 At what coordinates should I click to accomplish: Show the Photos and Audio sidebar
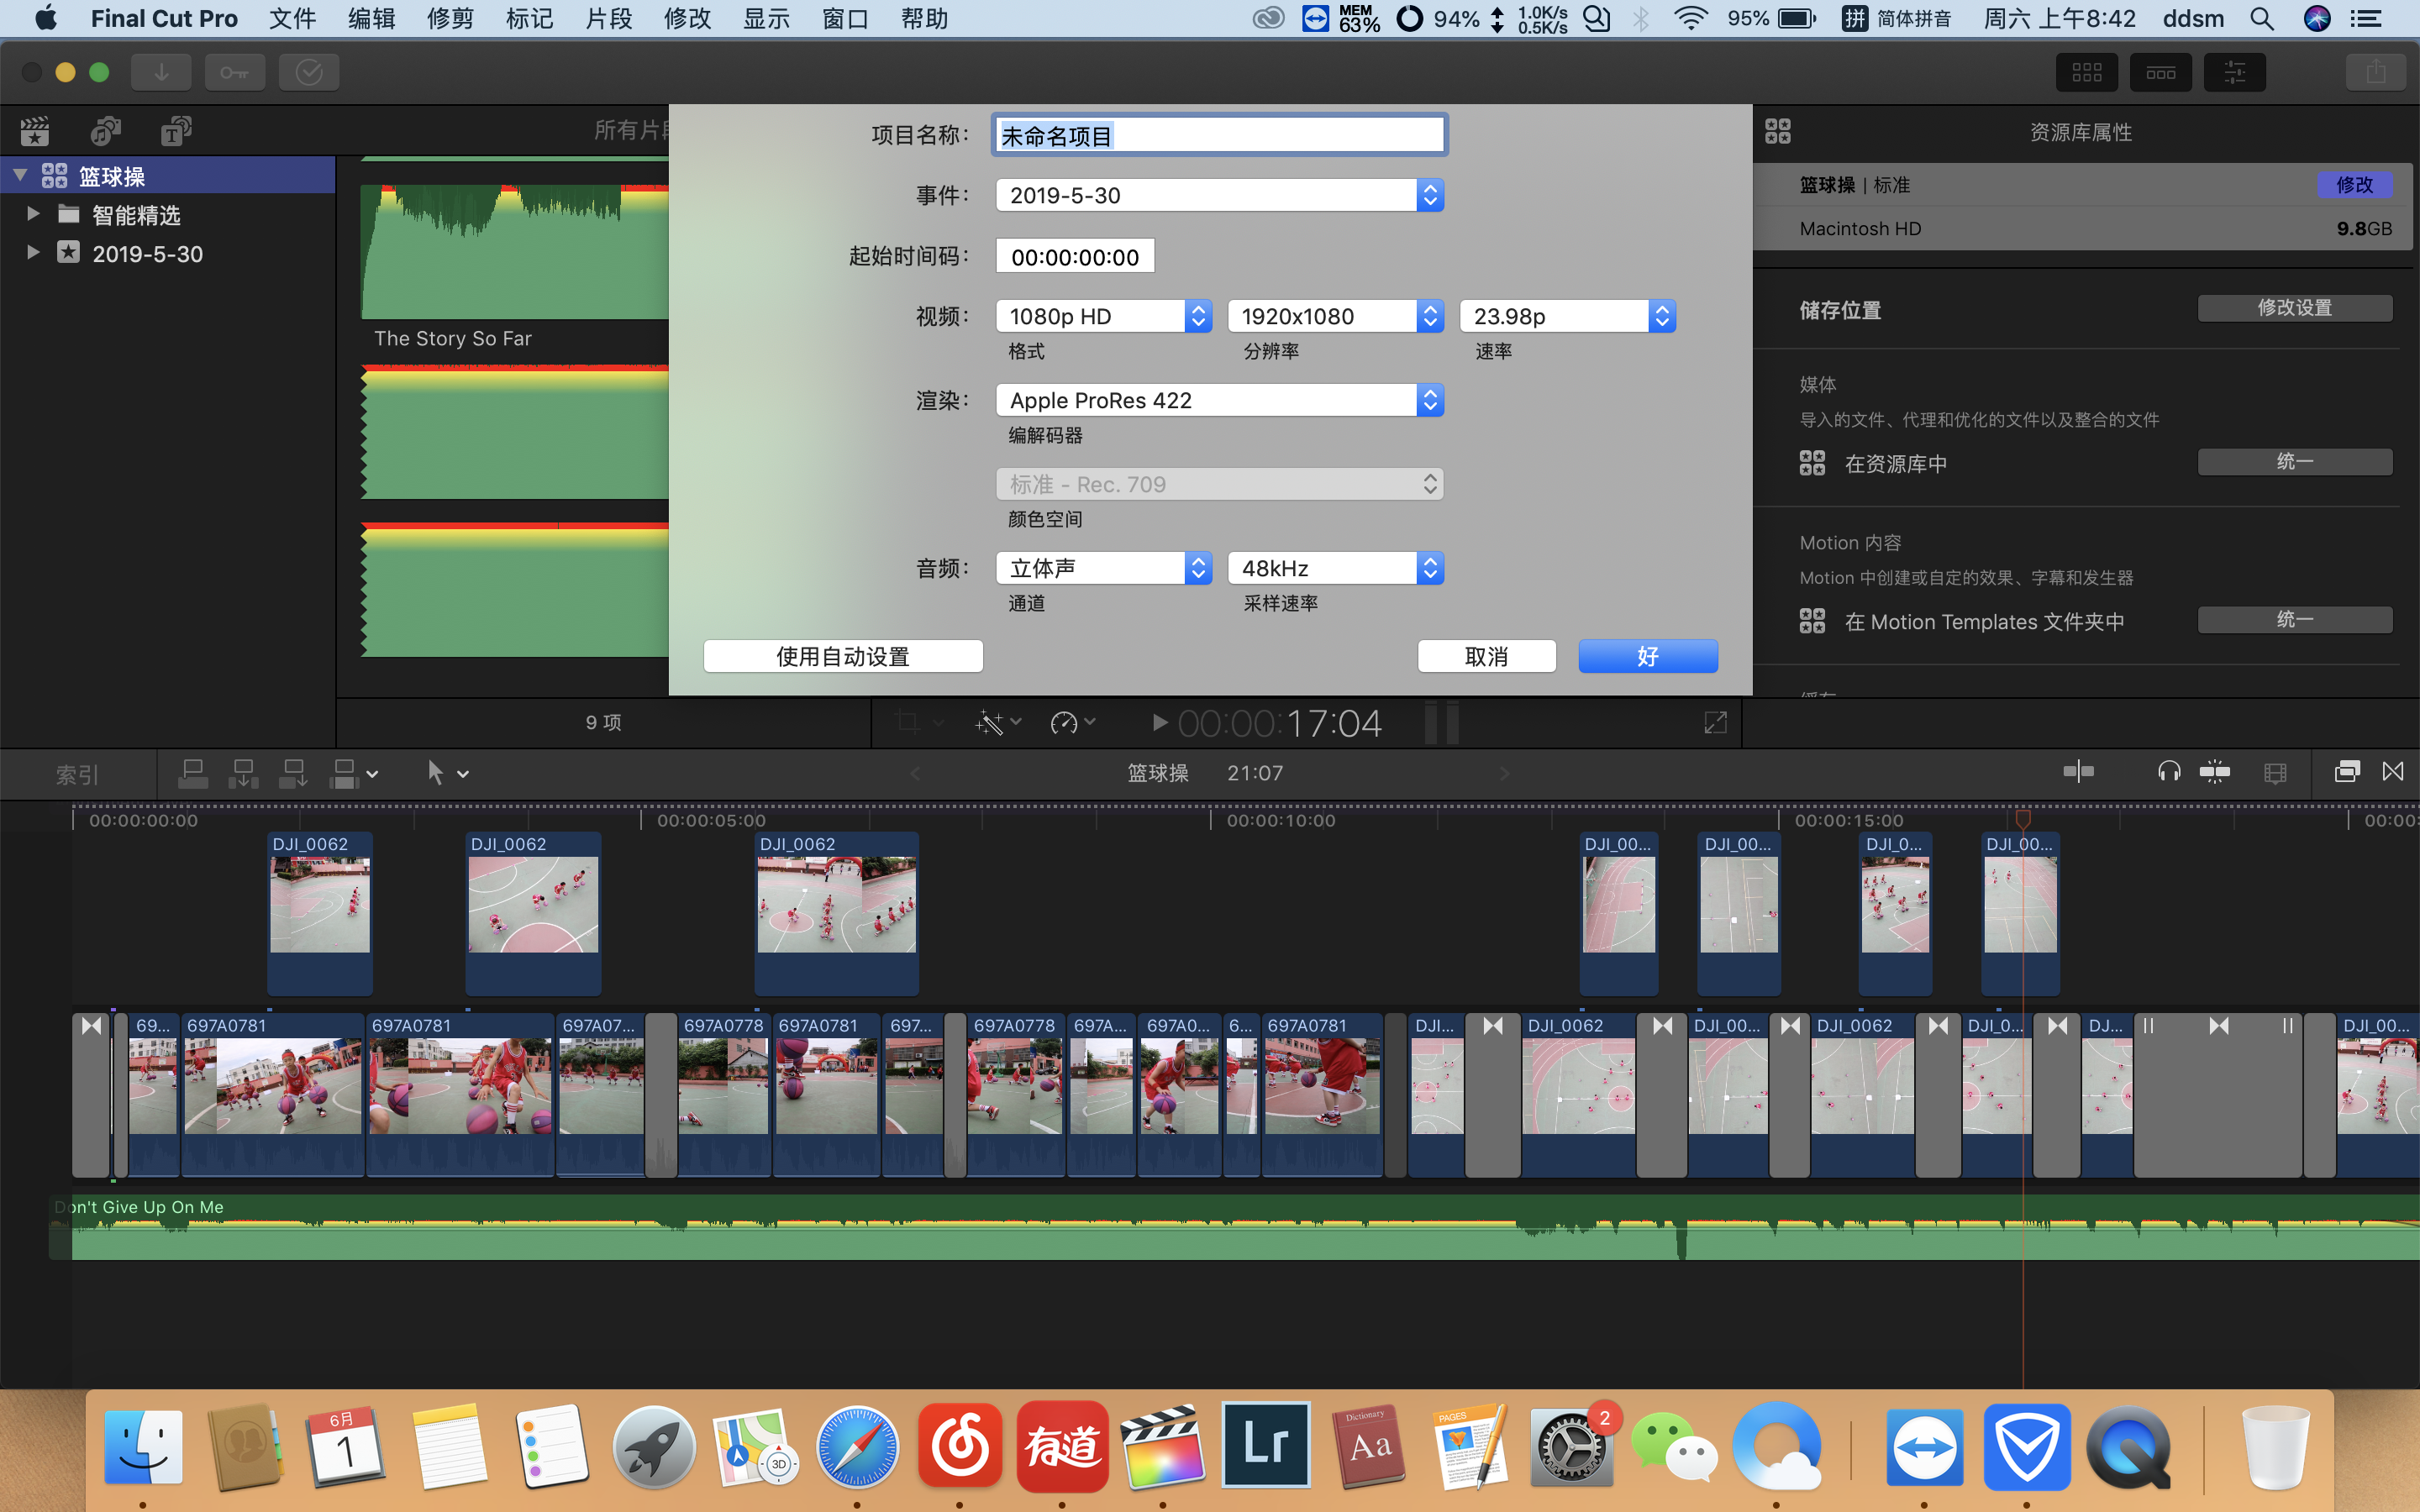pyautogui.click(x=105, y=131)
